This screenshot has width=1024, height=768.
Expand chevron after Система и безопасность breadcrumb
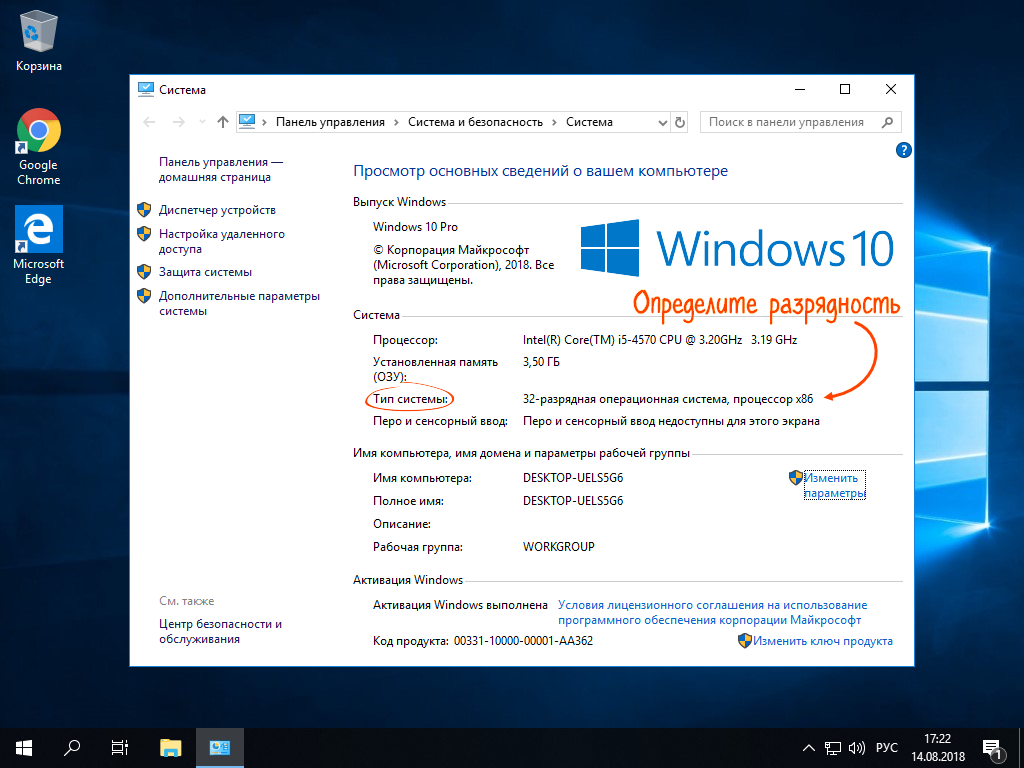(x=554, y=122)
